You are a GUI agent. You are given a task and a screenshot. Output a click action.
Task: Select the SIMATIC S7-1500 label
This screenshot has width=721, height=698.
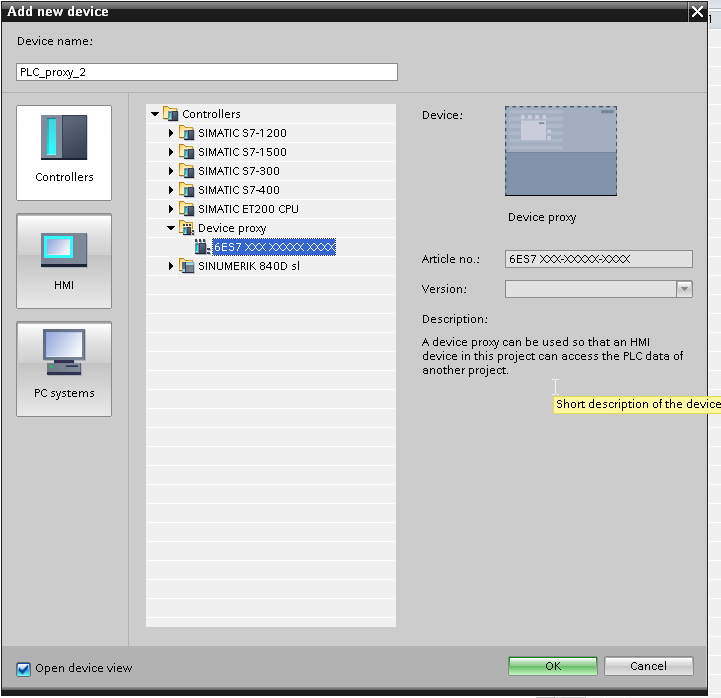coord(242,152)
